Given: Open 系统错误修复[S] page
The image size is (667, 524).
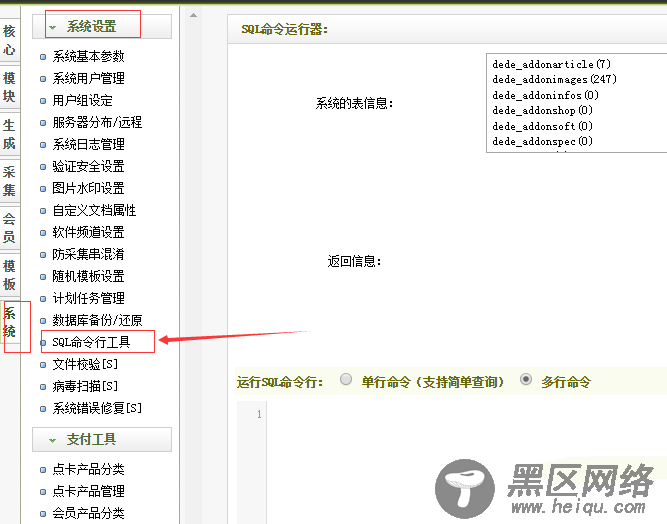Looking at the screenshot, I should (x=97, y=409).
